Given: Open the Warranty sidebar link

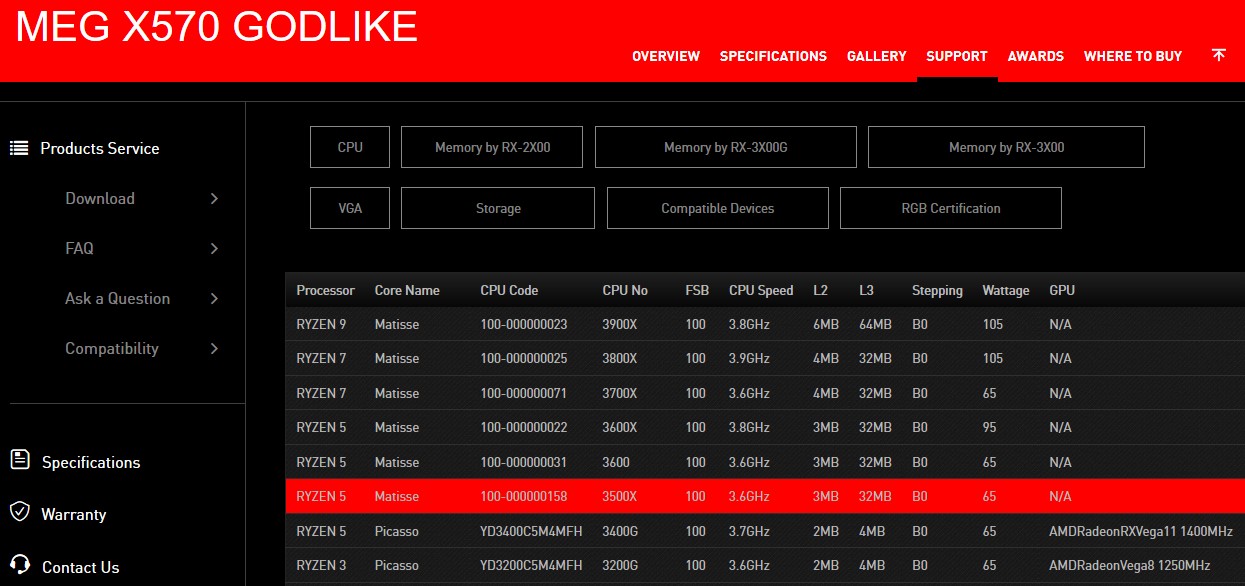Looking at the screenshot, I should pos(74,514).
